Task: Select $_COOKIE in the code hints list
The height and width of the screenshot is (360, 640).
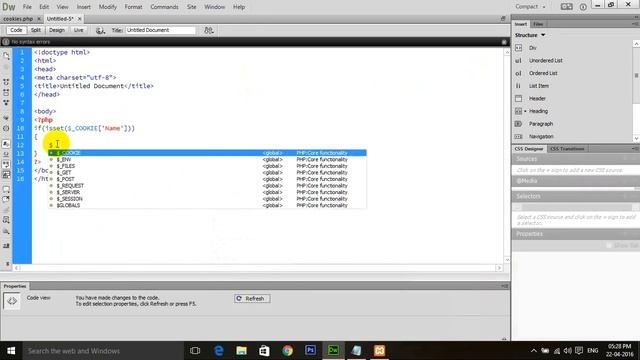Action: point(207,153)
